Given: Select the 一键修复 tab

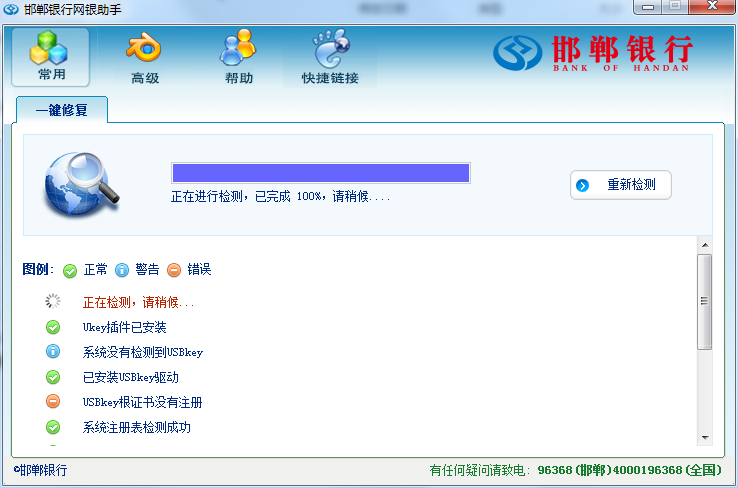Looking at the screenshot, I should point(62,110).
